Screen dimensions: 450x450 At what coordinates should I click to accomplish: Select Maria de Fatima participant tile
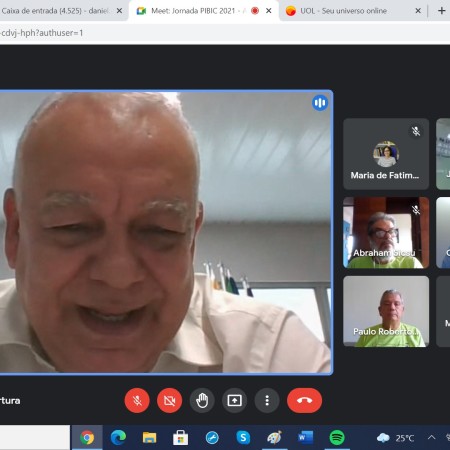(x=386, y=154)
